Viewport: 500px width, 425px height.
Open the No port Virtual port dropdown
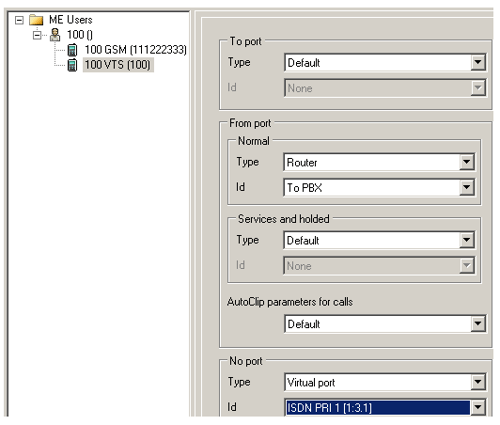(478, 382)
